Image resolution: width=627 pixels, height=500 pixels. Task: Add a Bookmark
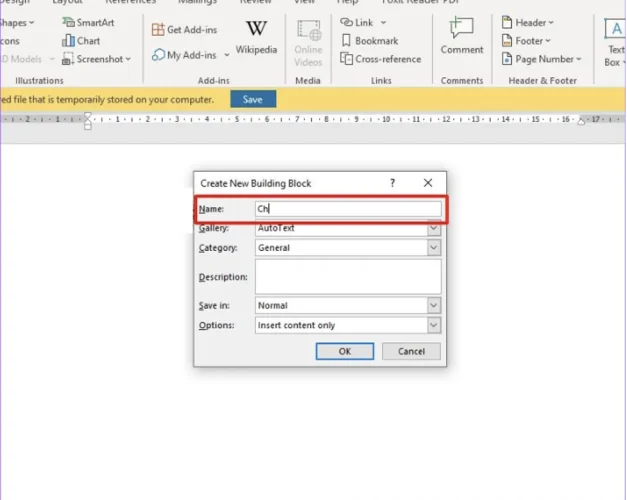click(x=369, y=41)
